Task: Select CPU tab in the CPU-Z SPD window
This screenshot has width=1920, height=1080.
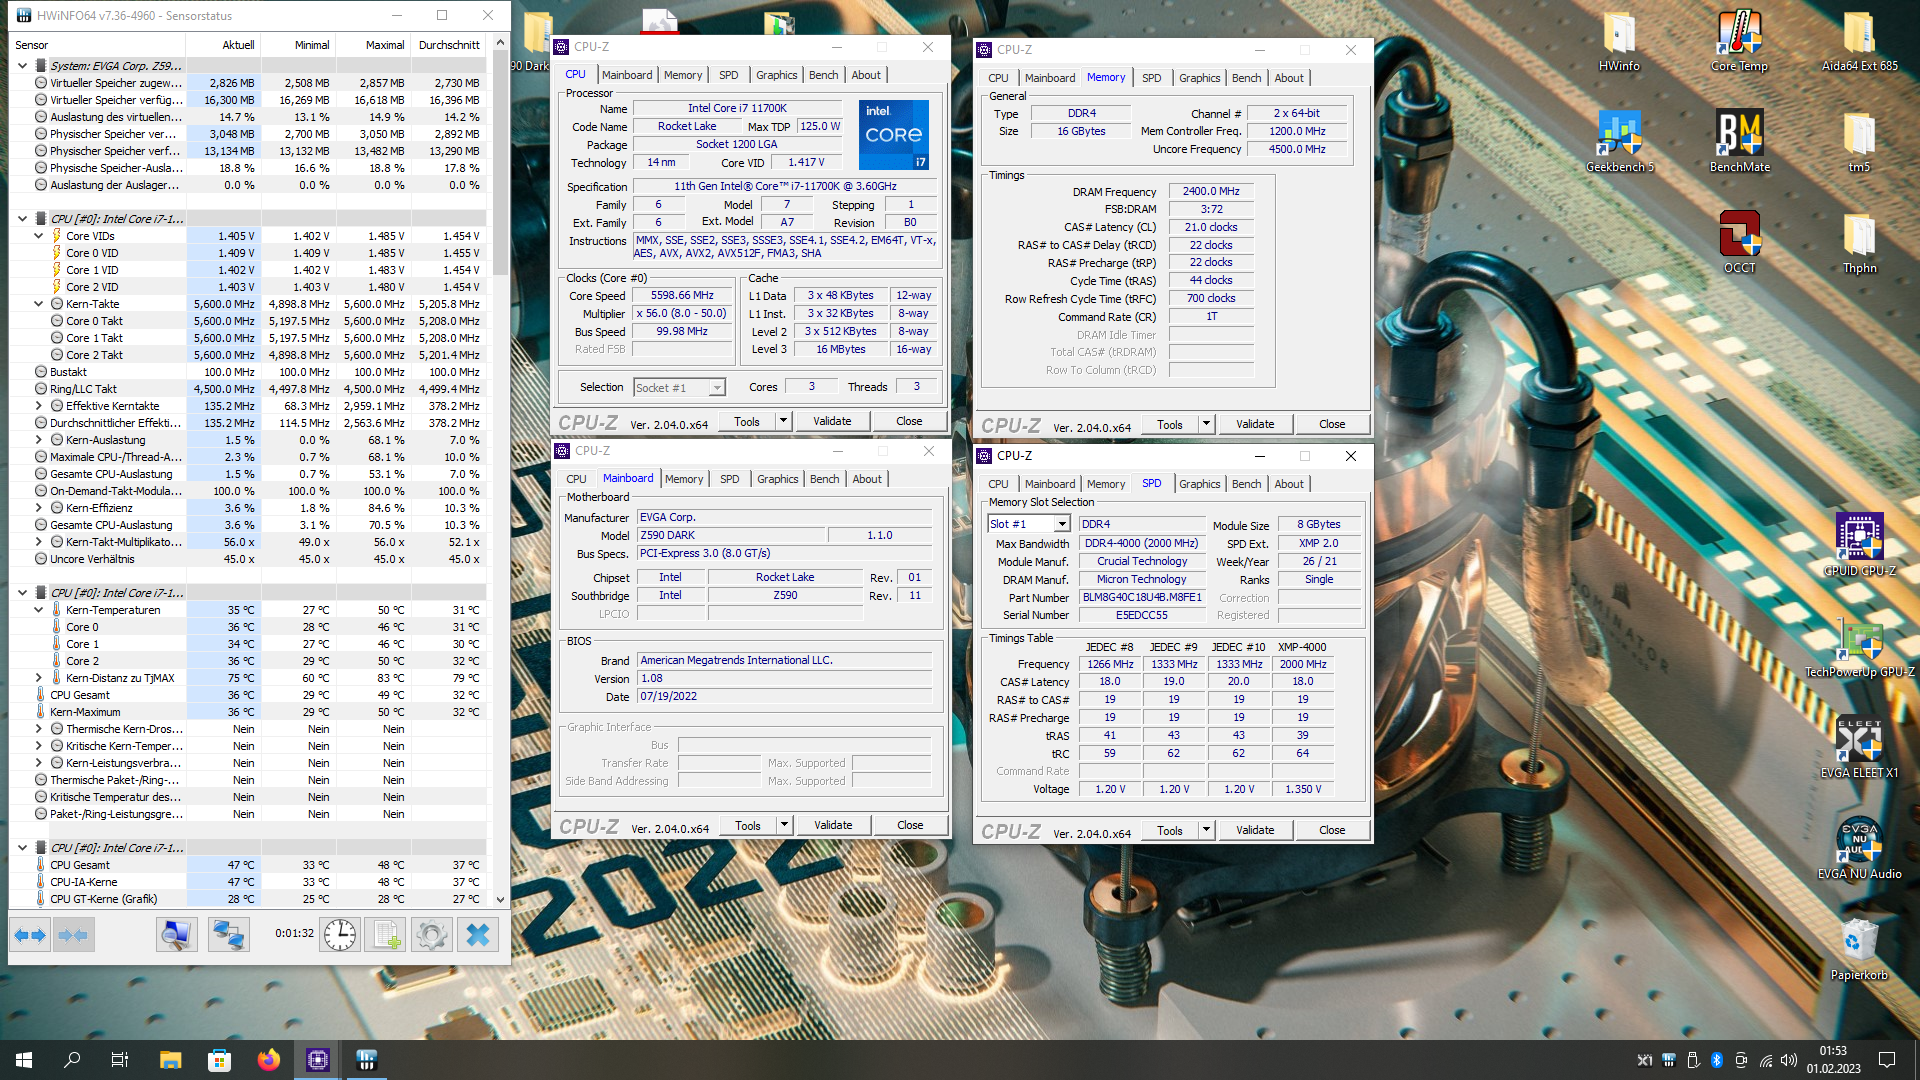Action: click(x=998, y=484)
